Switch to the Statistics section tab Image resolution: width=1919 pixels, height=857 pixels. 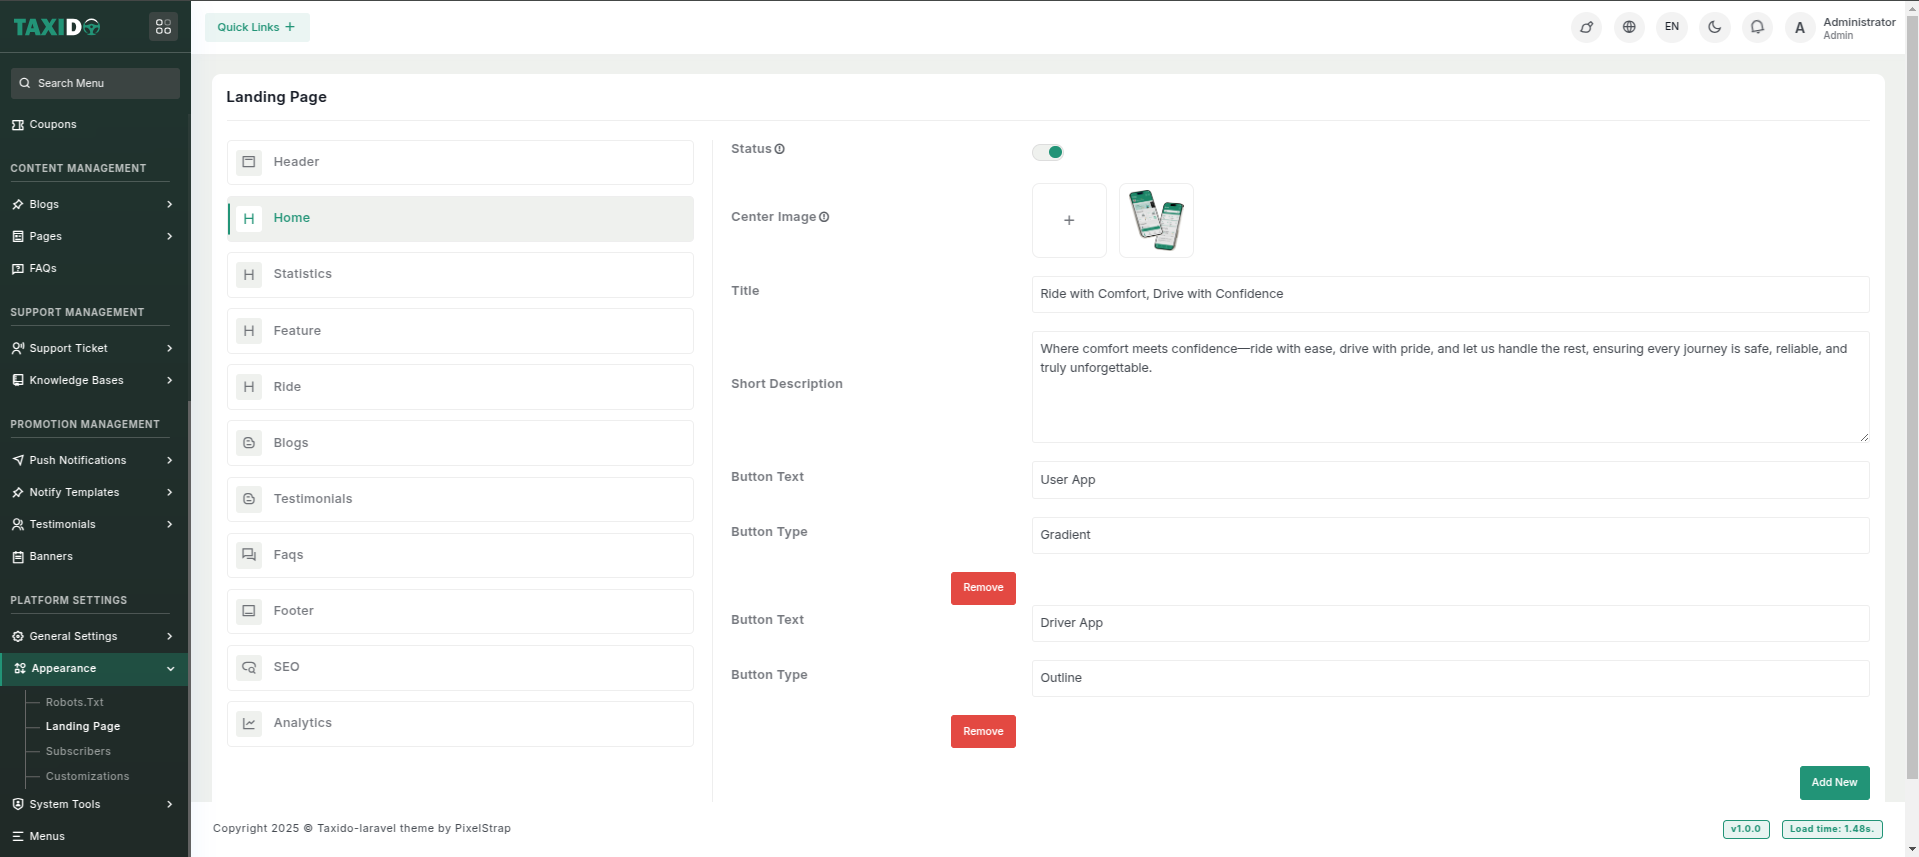[460, 274]
